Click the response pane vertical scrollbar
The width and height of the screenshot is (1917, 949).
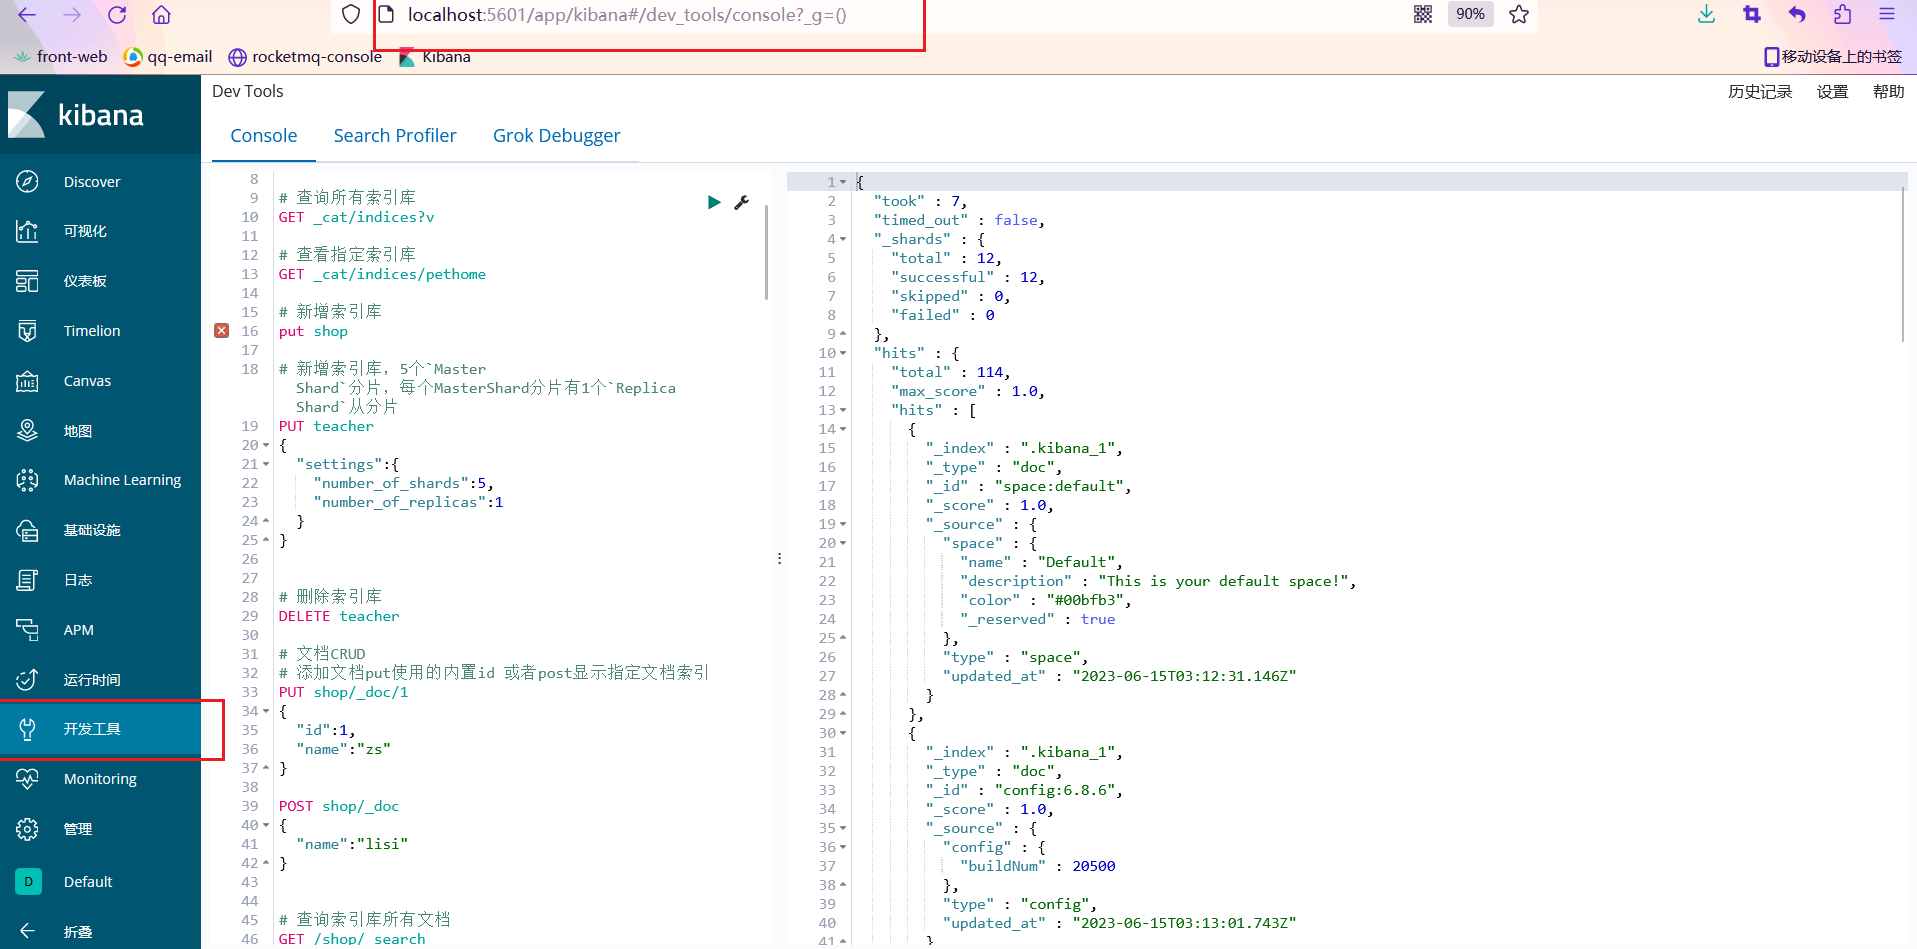[x=1903, y=265]
